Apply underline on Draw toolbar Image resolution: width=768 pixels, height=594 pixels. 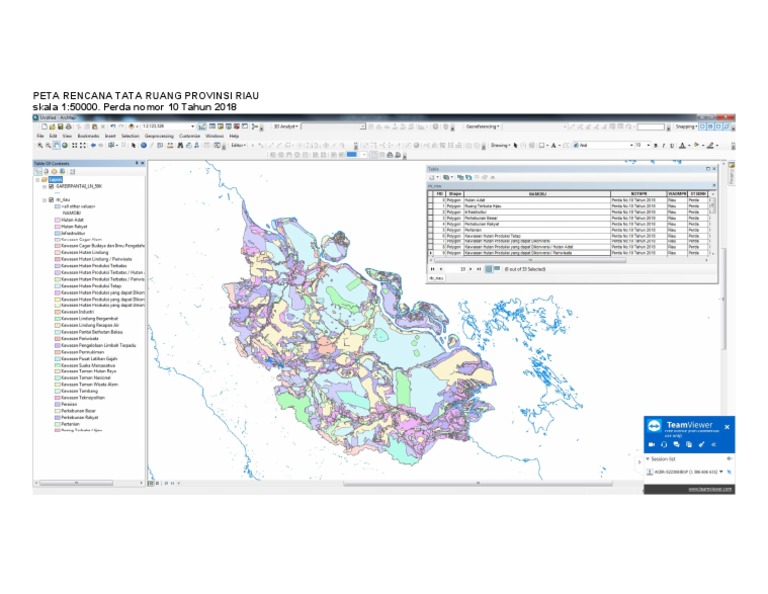click(x=672, y=145)
